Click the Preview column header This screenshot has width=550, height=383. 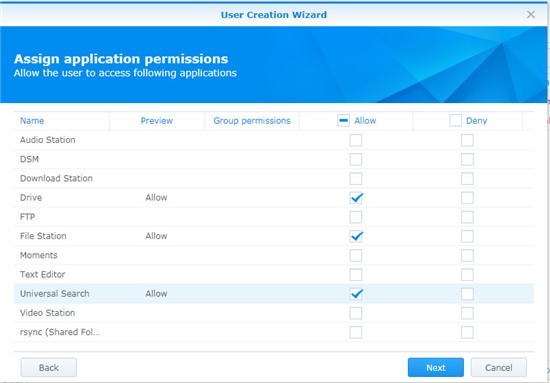tap(156, 121)
